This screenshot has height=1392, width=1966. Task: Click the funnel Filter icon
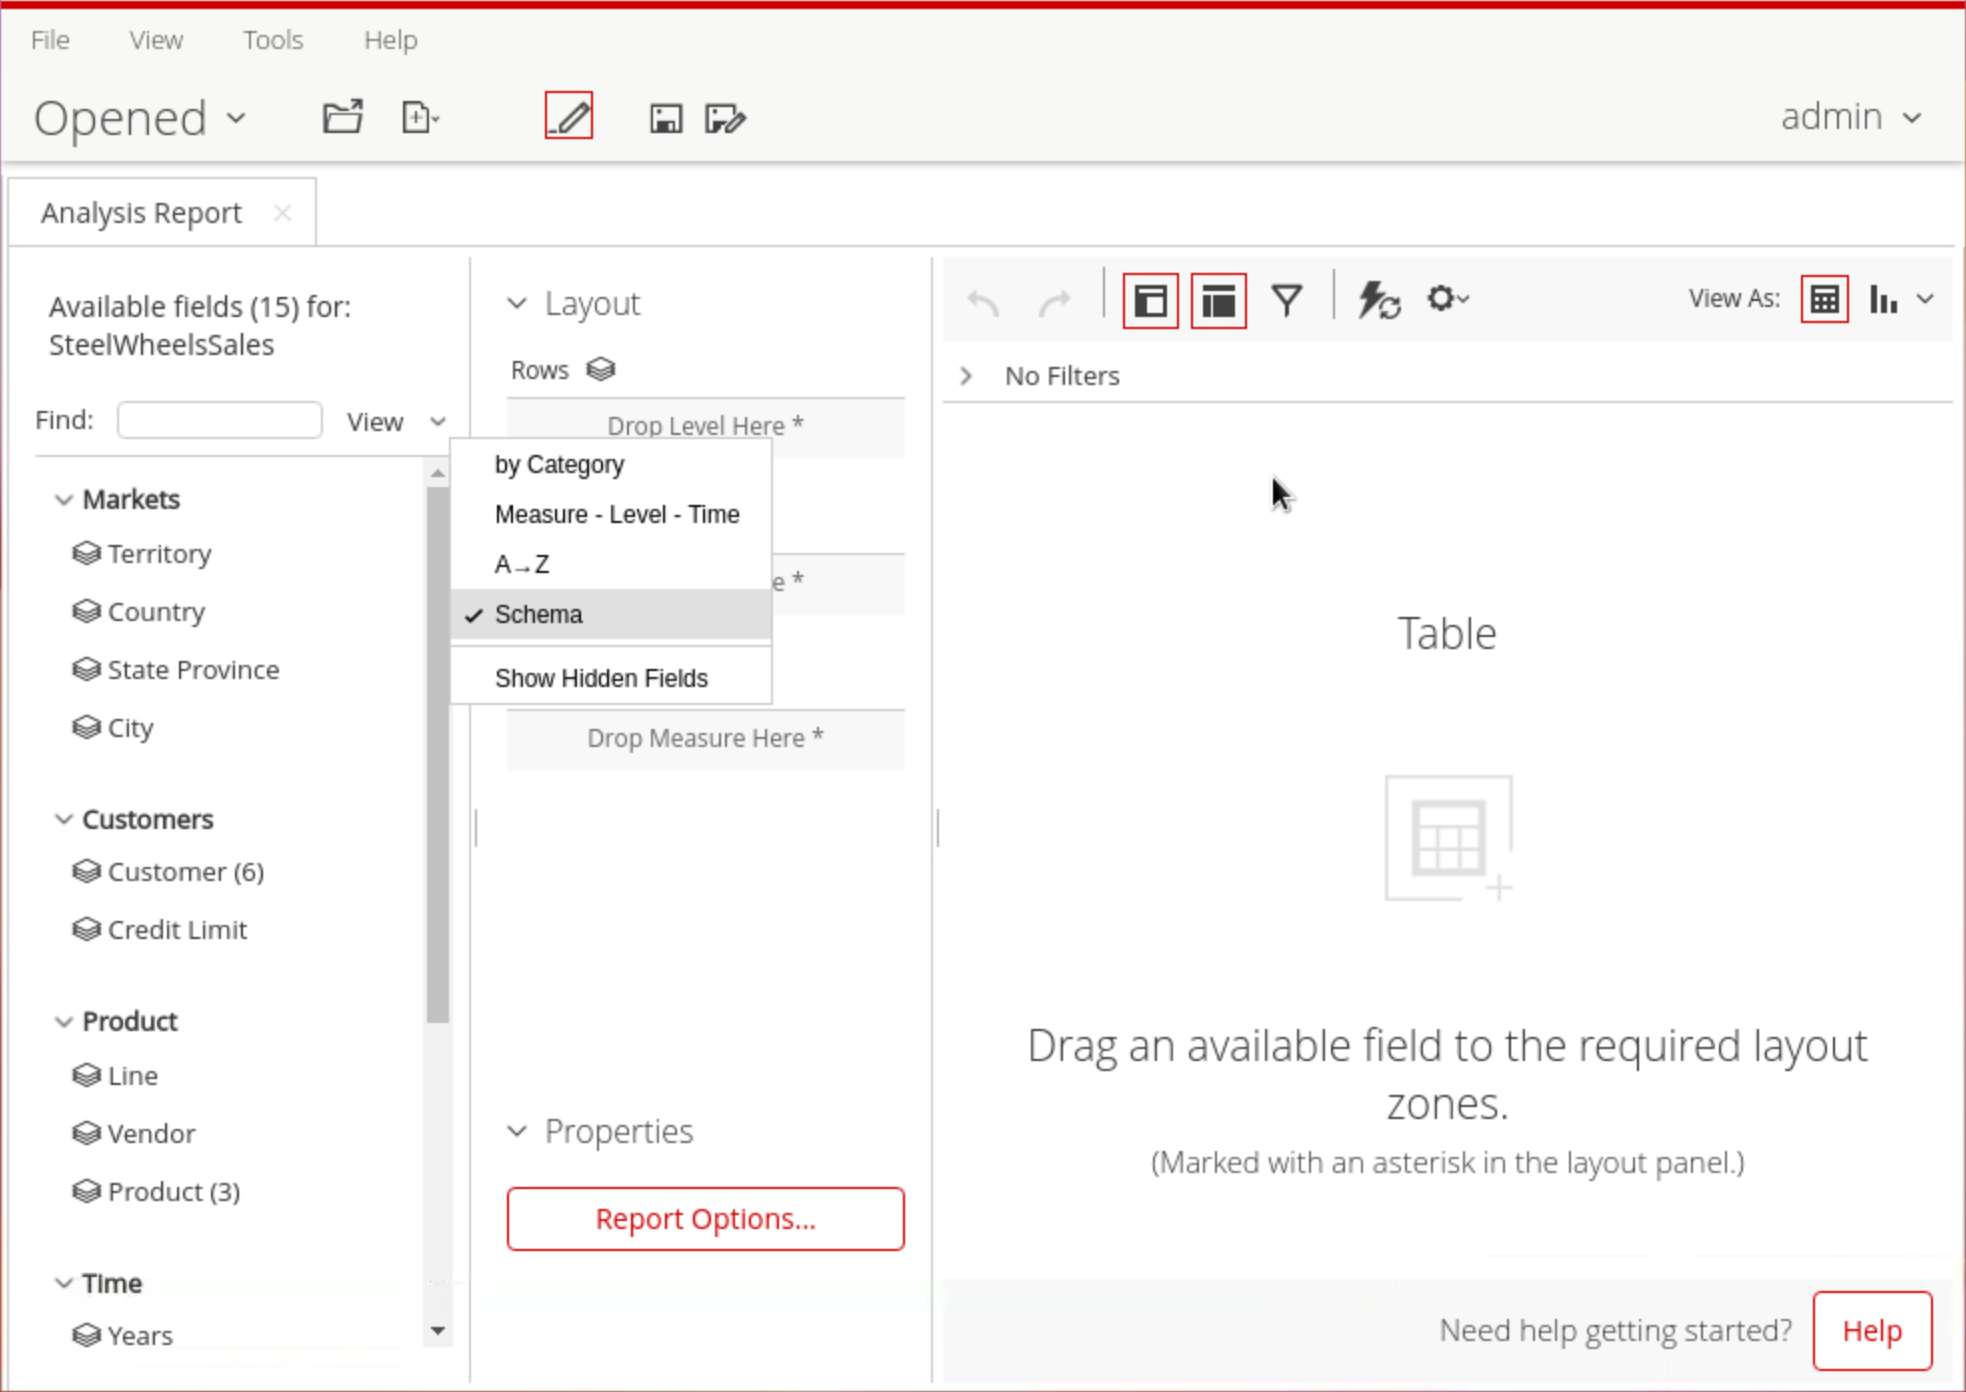coord(1286,300)
